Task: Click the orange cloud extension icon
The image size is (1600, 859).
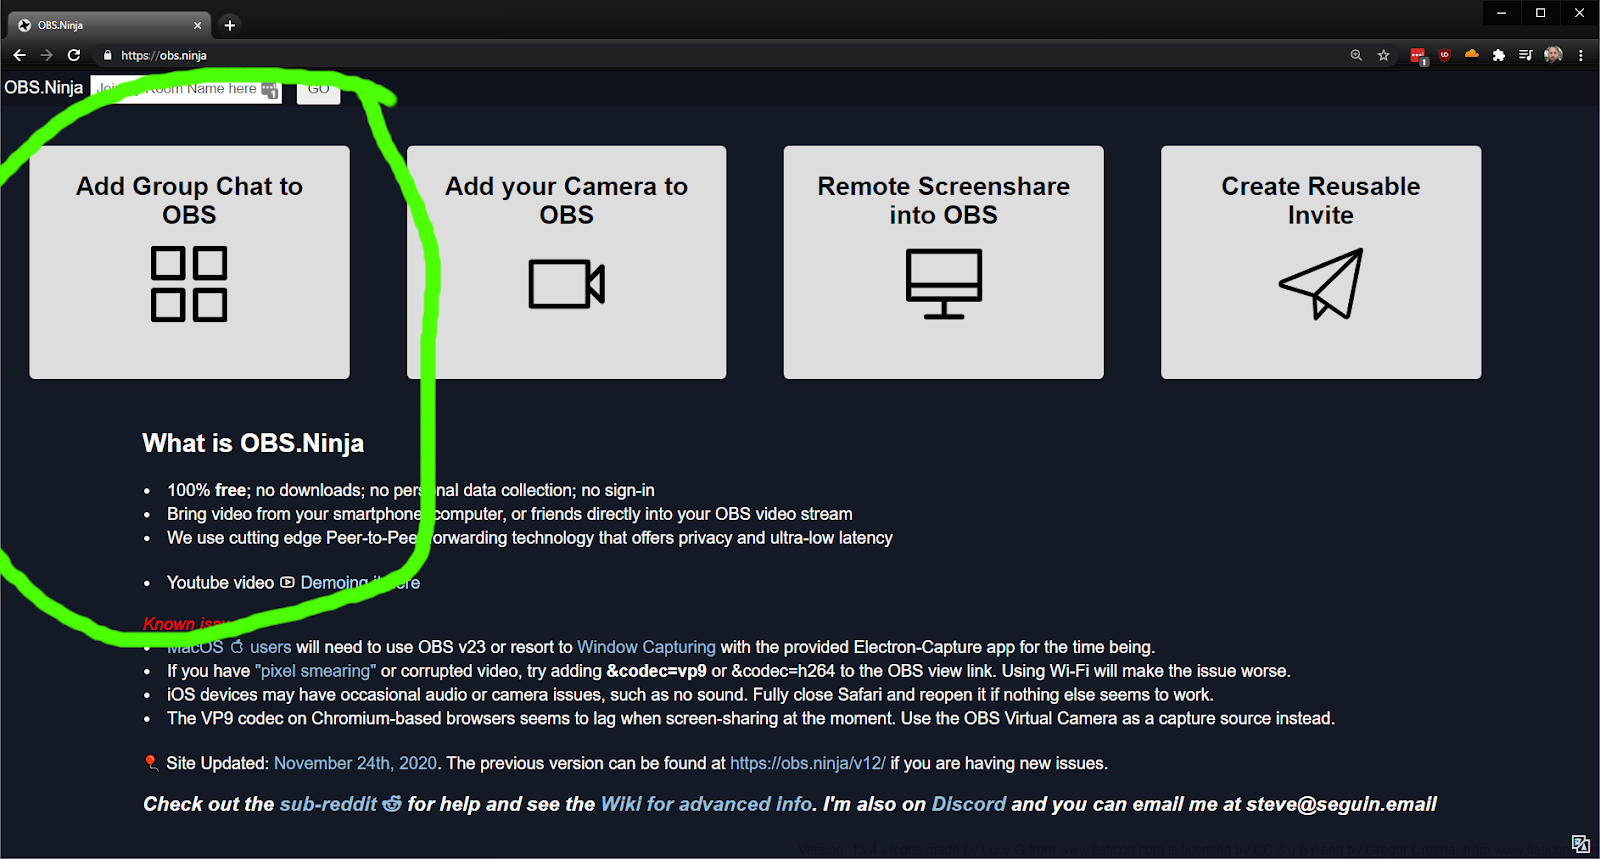Action: point(1471,54)
